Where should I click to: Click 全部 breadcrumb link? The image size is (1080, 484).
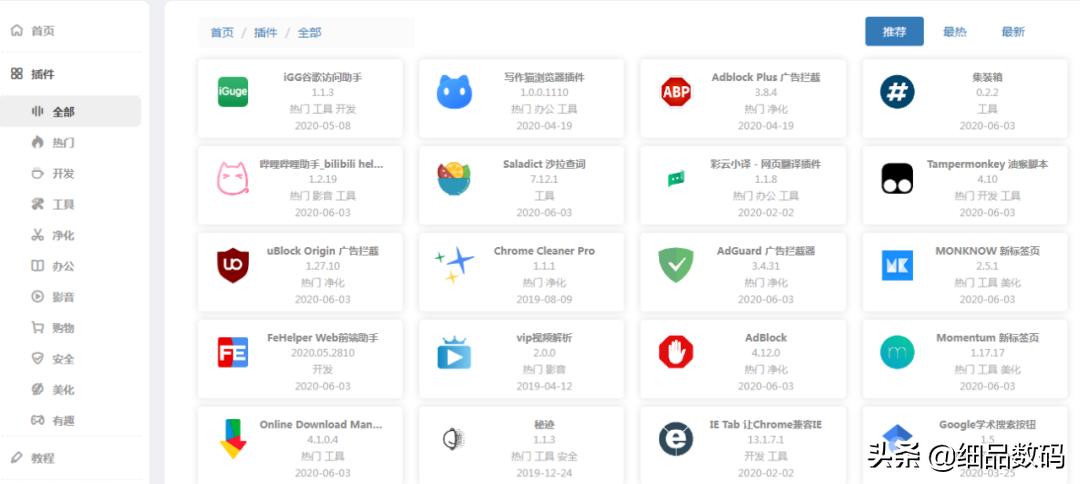coord(309,32)
